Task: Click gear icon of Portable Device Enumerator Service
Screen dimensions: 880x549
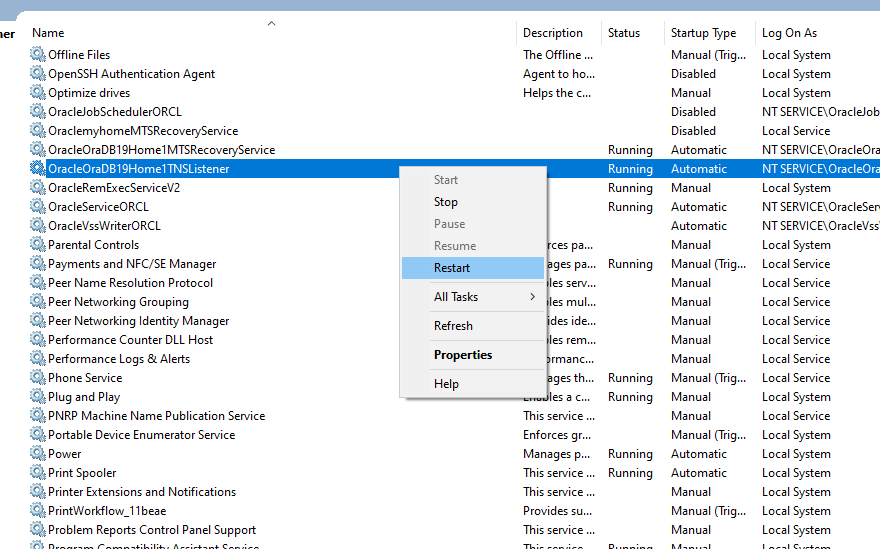Action: 38,435
